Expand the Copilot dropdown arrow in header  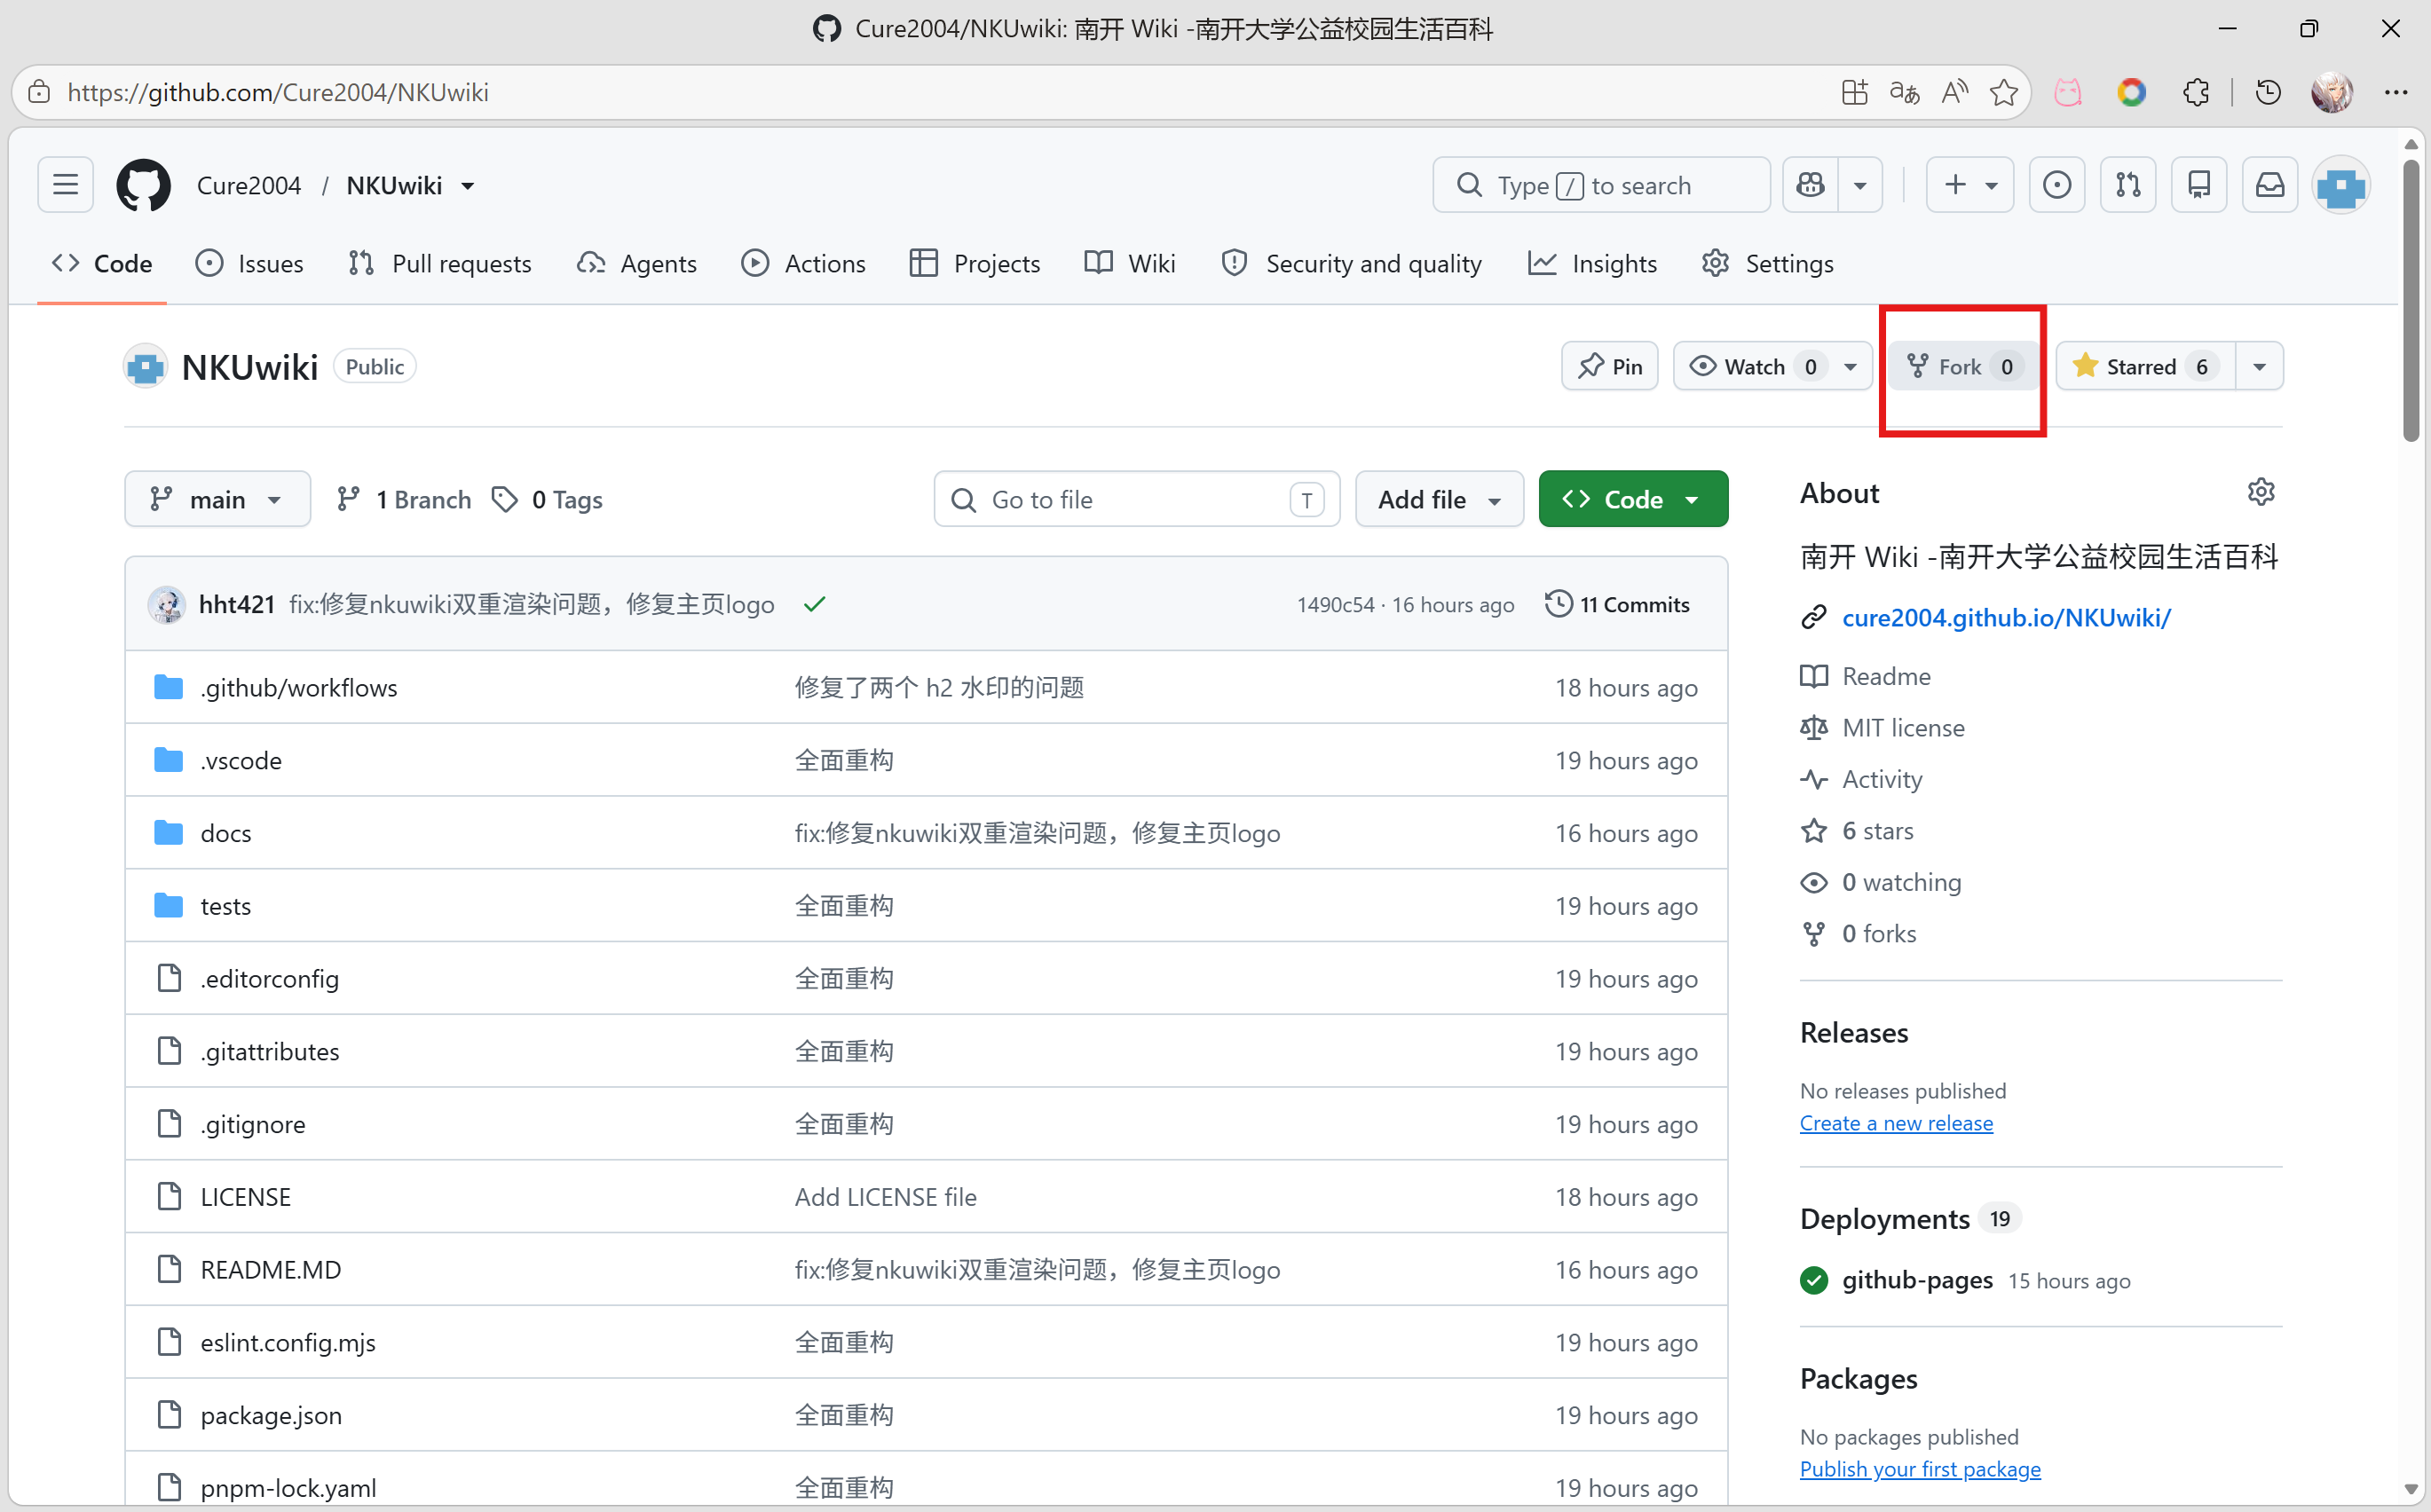tap(1860, 185)
